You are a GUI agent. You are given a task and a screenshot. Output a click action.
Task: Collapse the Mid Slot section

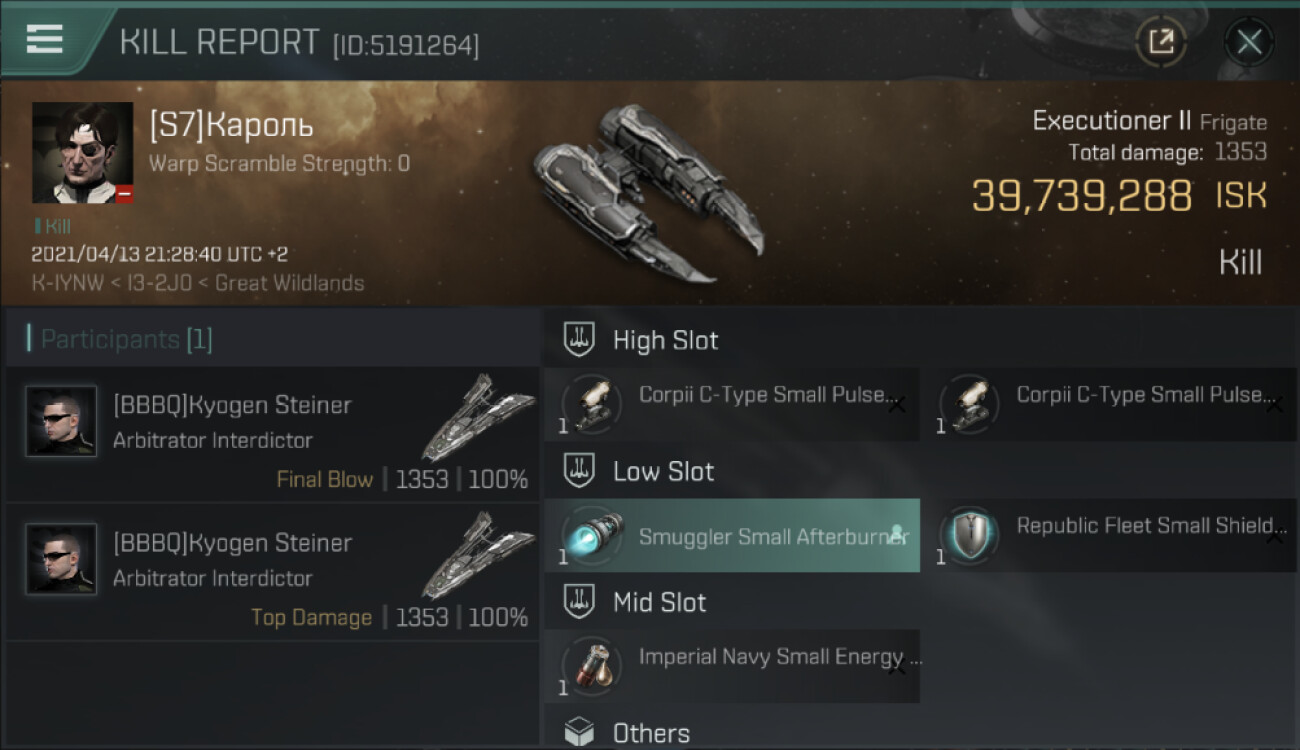(x=659, y=602)
